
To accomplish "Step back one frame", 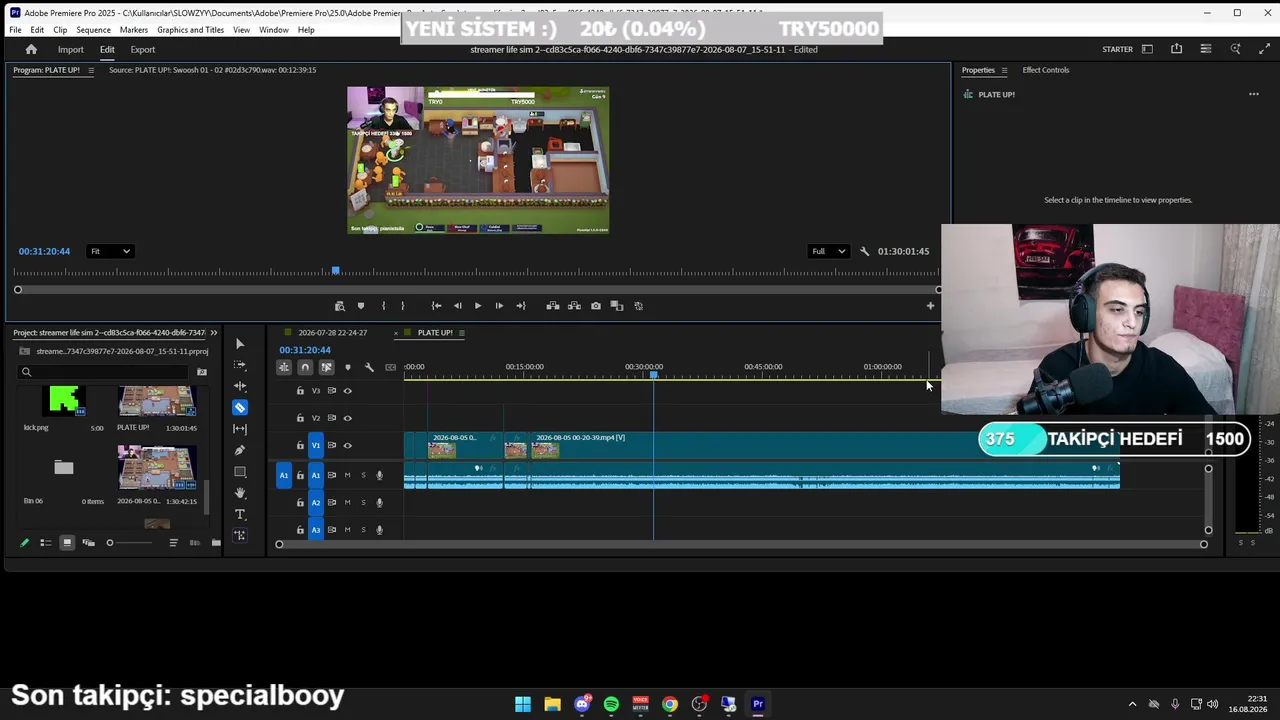I will [458, 306].
